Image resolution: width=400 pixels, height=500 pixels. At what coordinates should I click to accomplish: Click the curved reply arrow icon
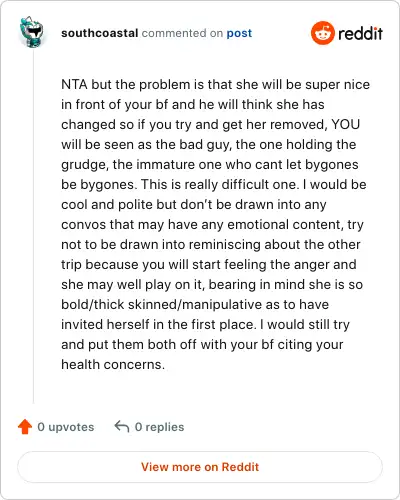coord(122,426)
